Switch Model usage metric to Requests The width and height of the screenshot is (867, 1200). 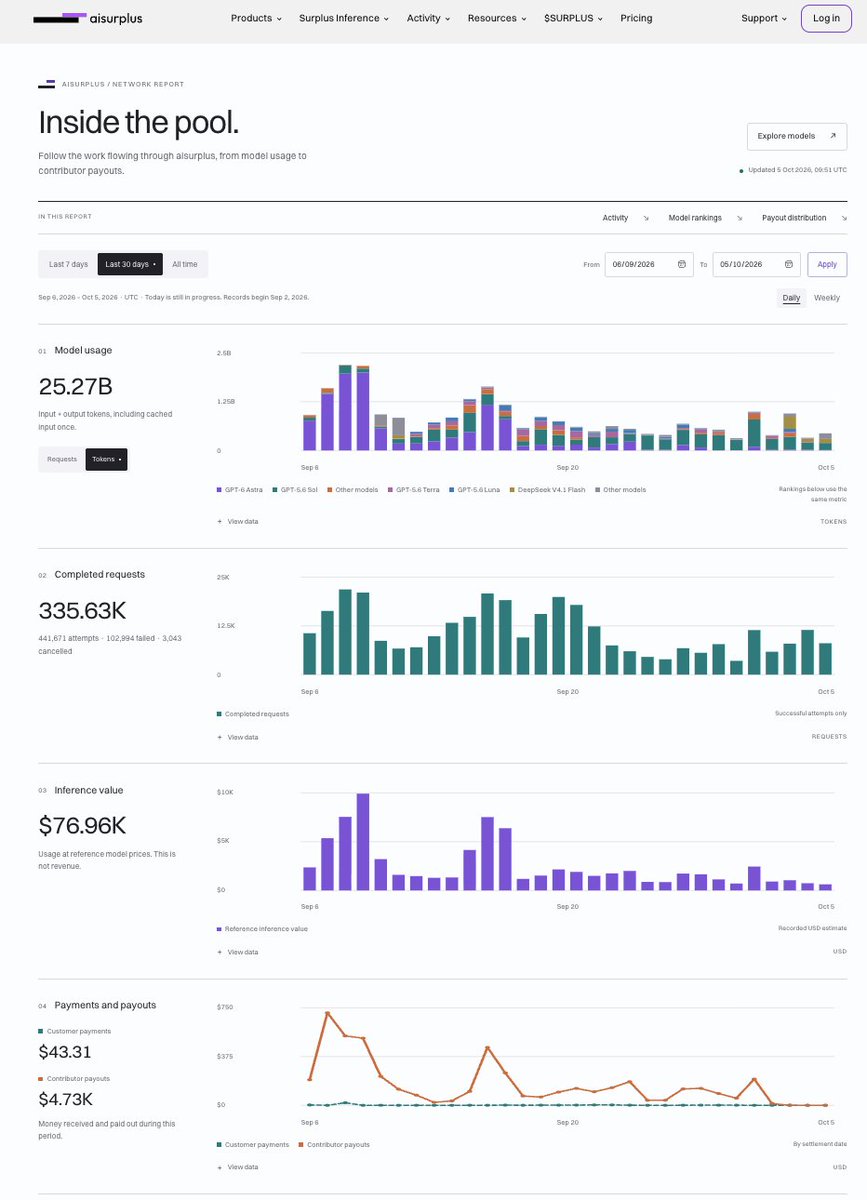pyautogui.click(x=62, y=459)
